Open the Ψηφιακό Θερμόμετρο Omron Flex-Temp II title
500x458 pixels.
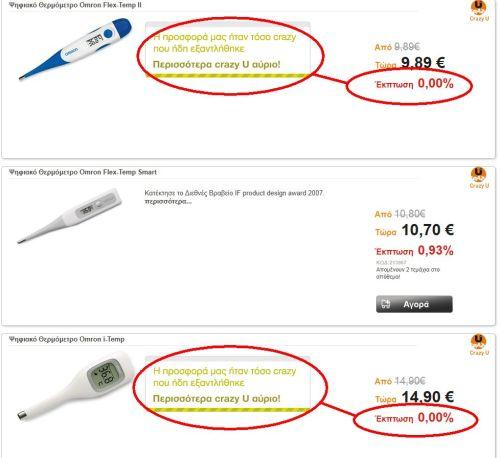pyautogui.click(x=75, y=5)
